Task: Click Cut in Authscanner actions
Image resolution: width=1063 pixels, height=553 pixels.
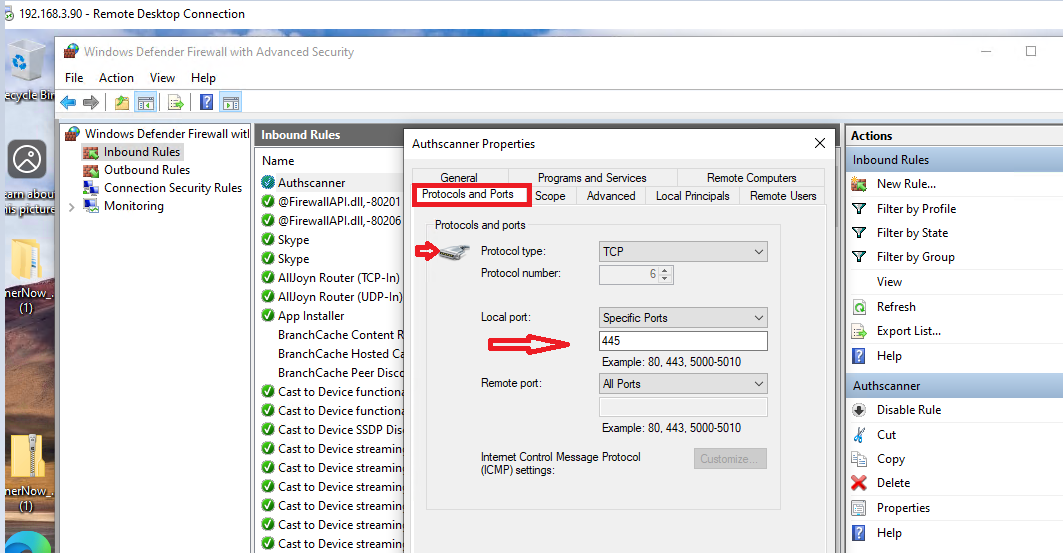Action: [x=886, y=434]
